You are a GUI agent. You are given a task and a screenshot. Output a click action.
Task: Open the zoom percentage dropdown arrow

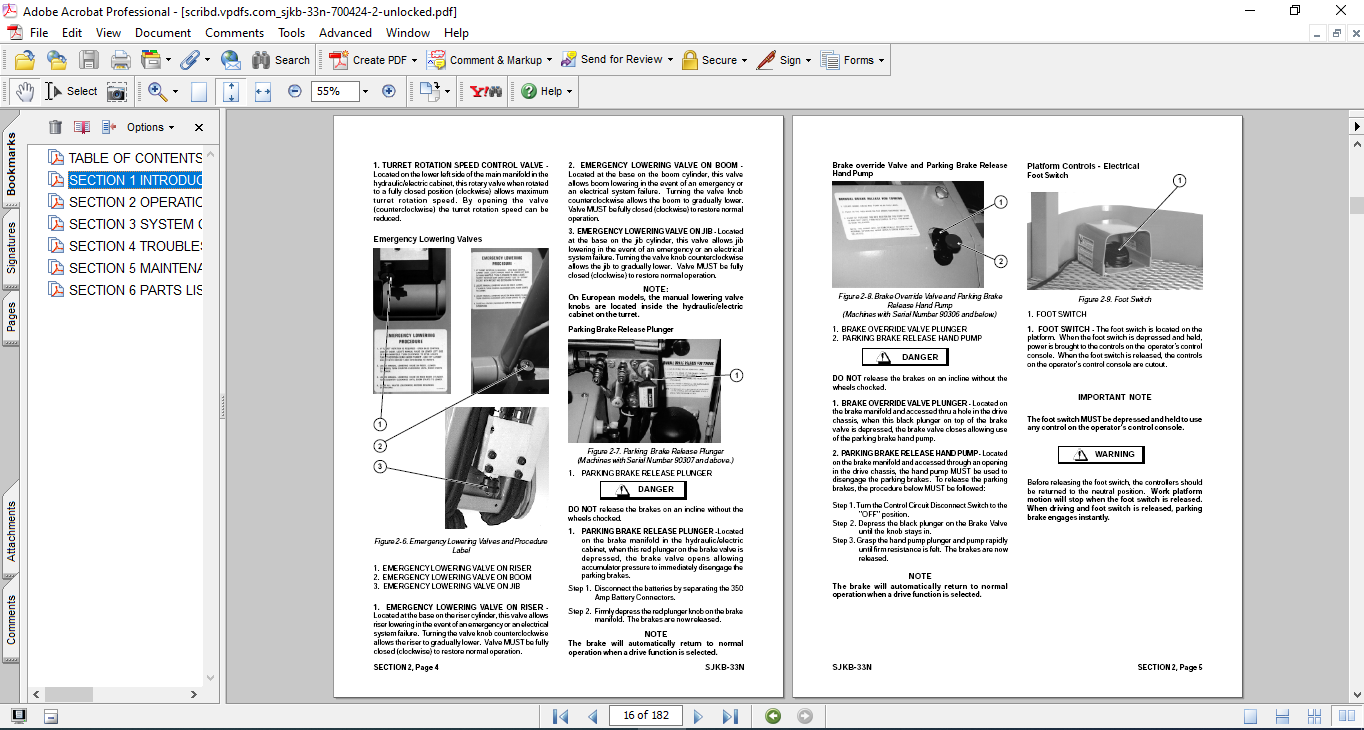click(365, 91)
